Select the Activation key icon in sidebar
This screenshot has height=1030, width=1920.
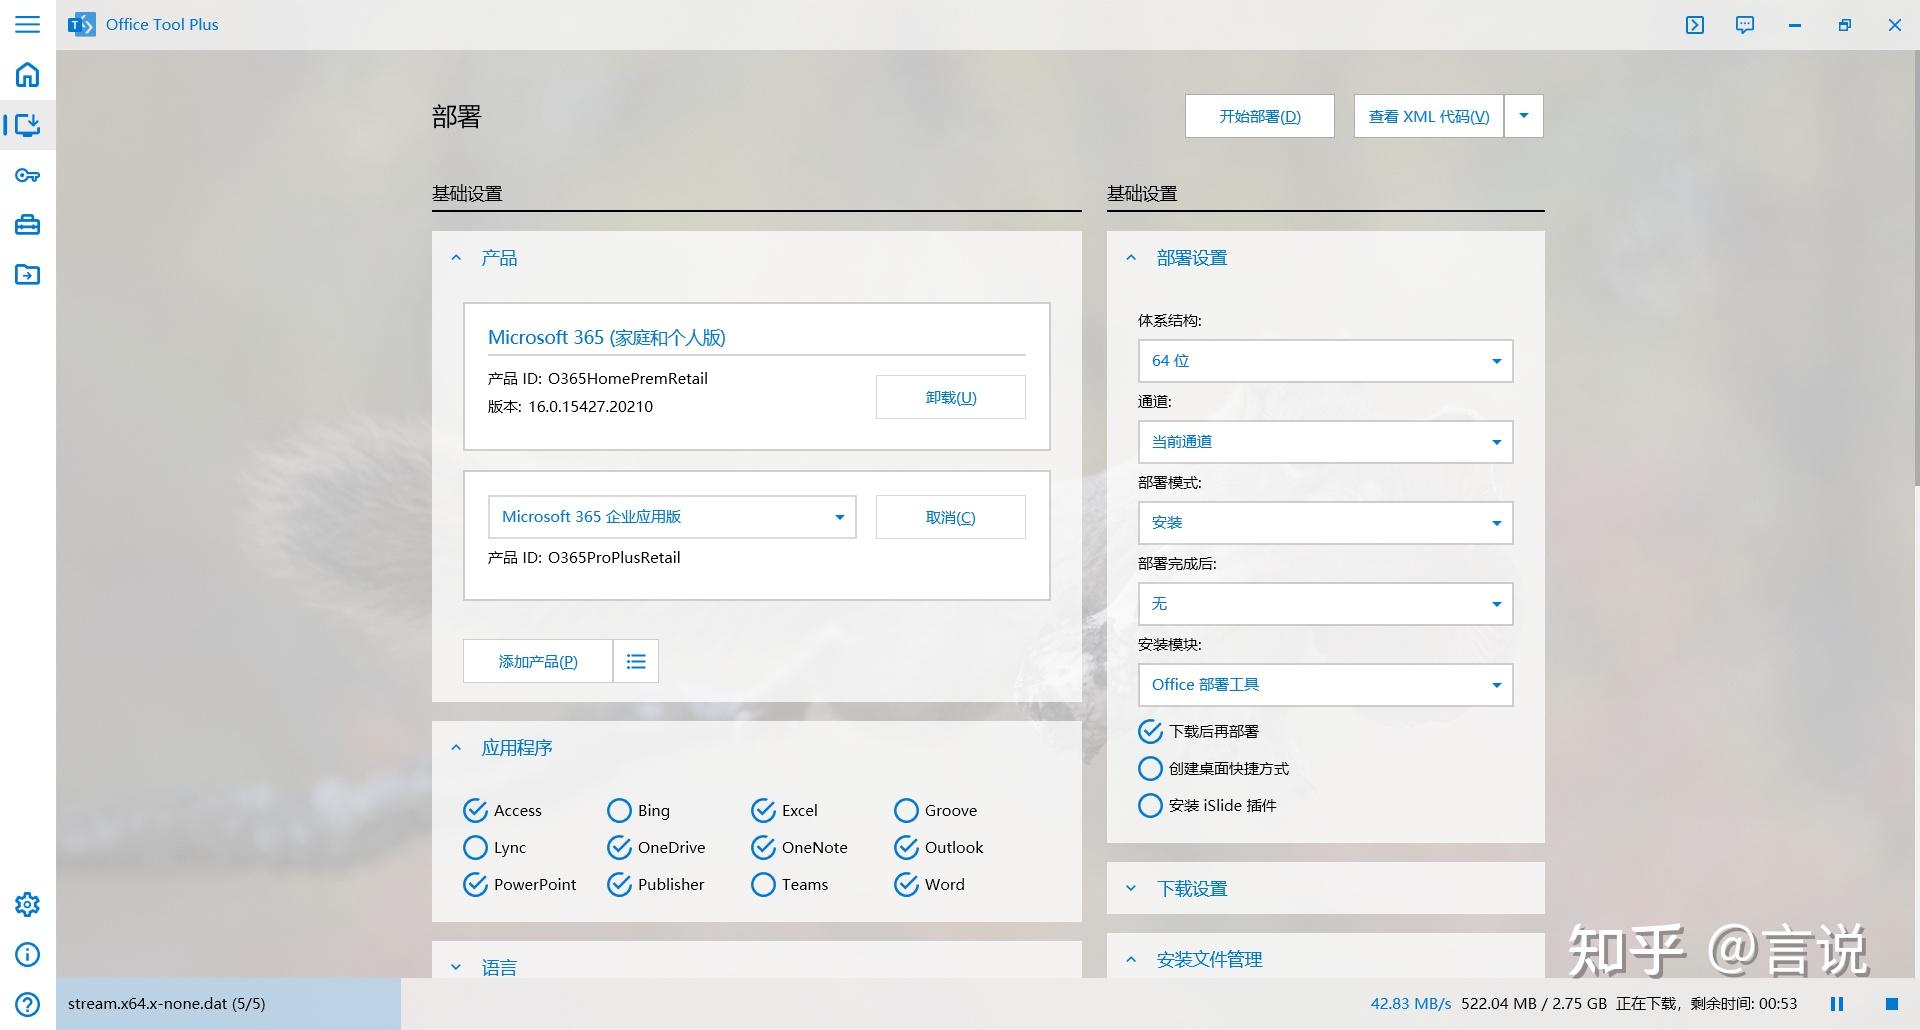point(27,175)
